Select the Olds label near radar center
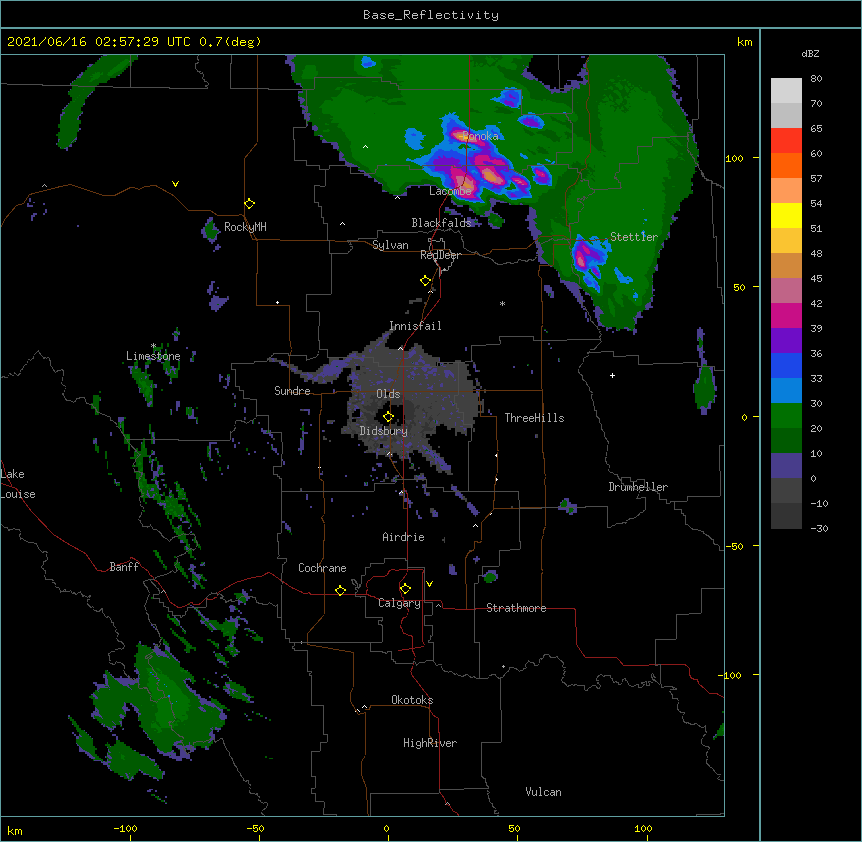This screenshot has width=862, height=842. point(388,394)
